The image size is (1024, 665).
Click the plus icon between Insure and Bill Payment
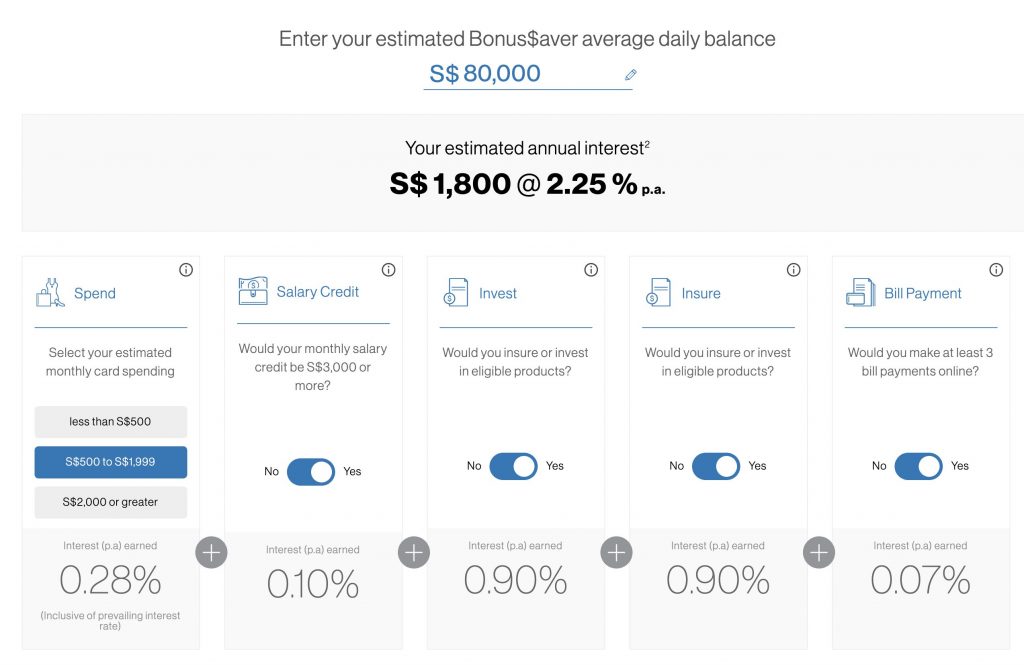819,553
